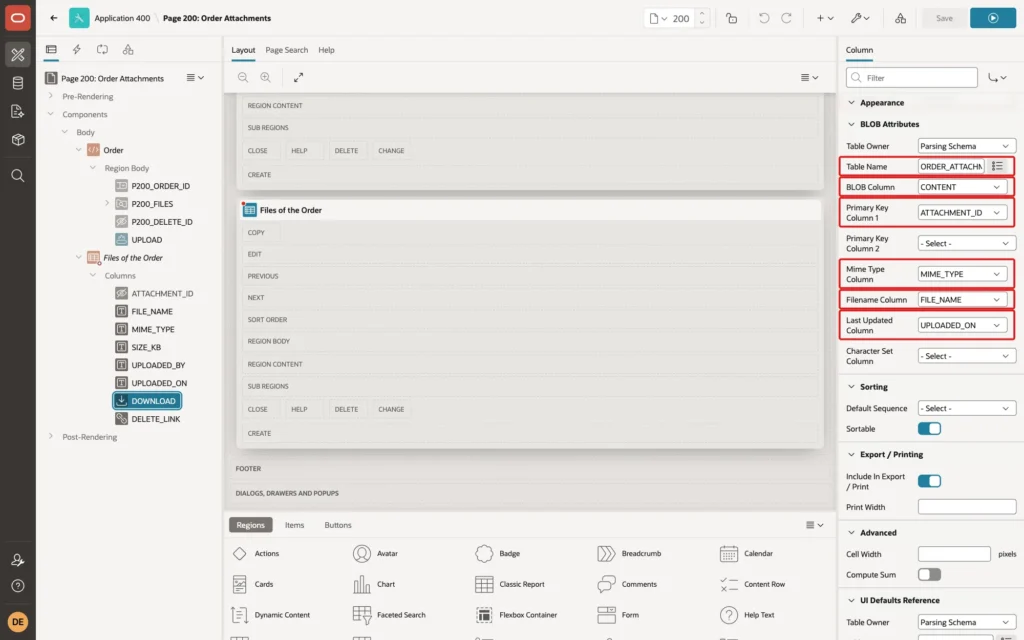Open the Shared Components toolbar icon
This screenshot has height=640, width=1024.
click(900, 18)
